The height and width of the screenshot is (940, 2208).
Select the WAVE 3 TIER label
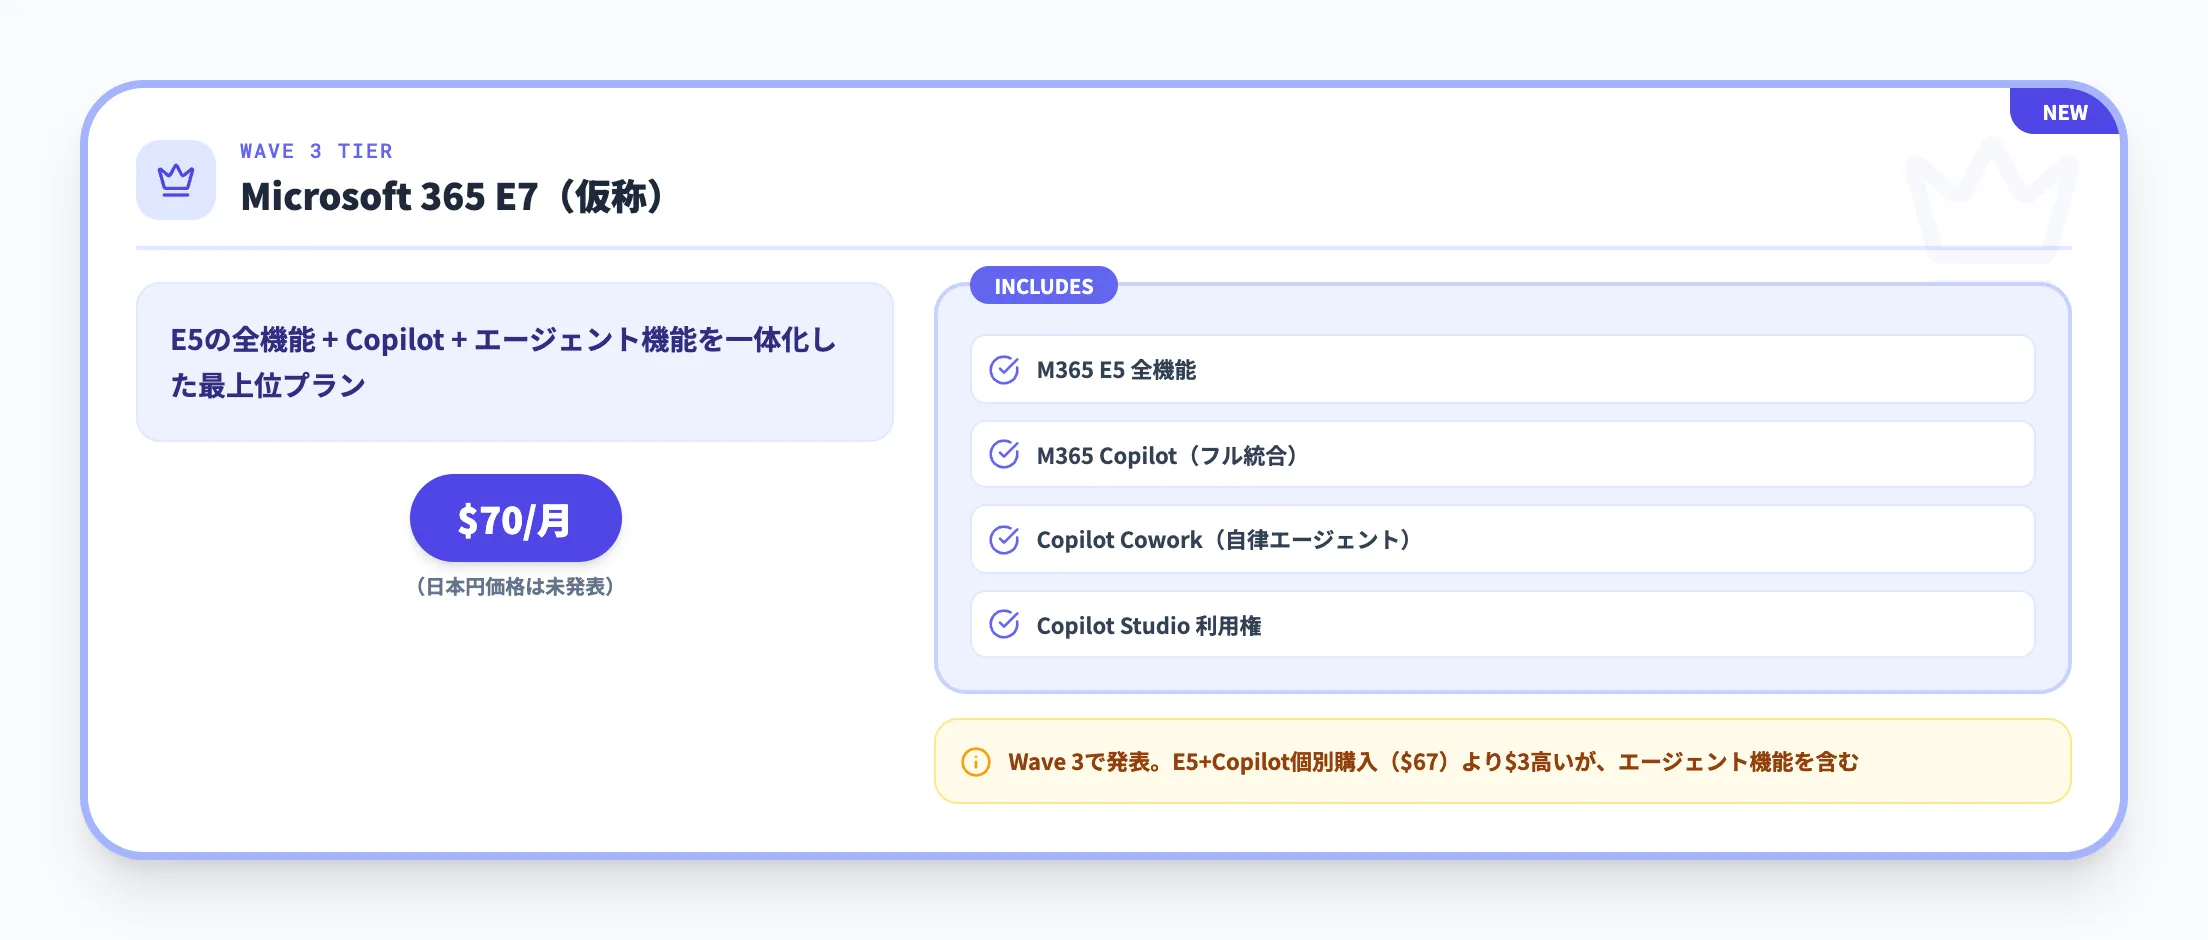point(316,150)
